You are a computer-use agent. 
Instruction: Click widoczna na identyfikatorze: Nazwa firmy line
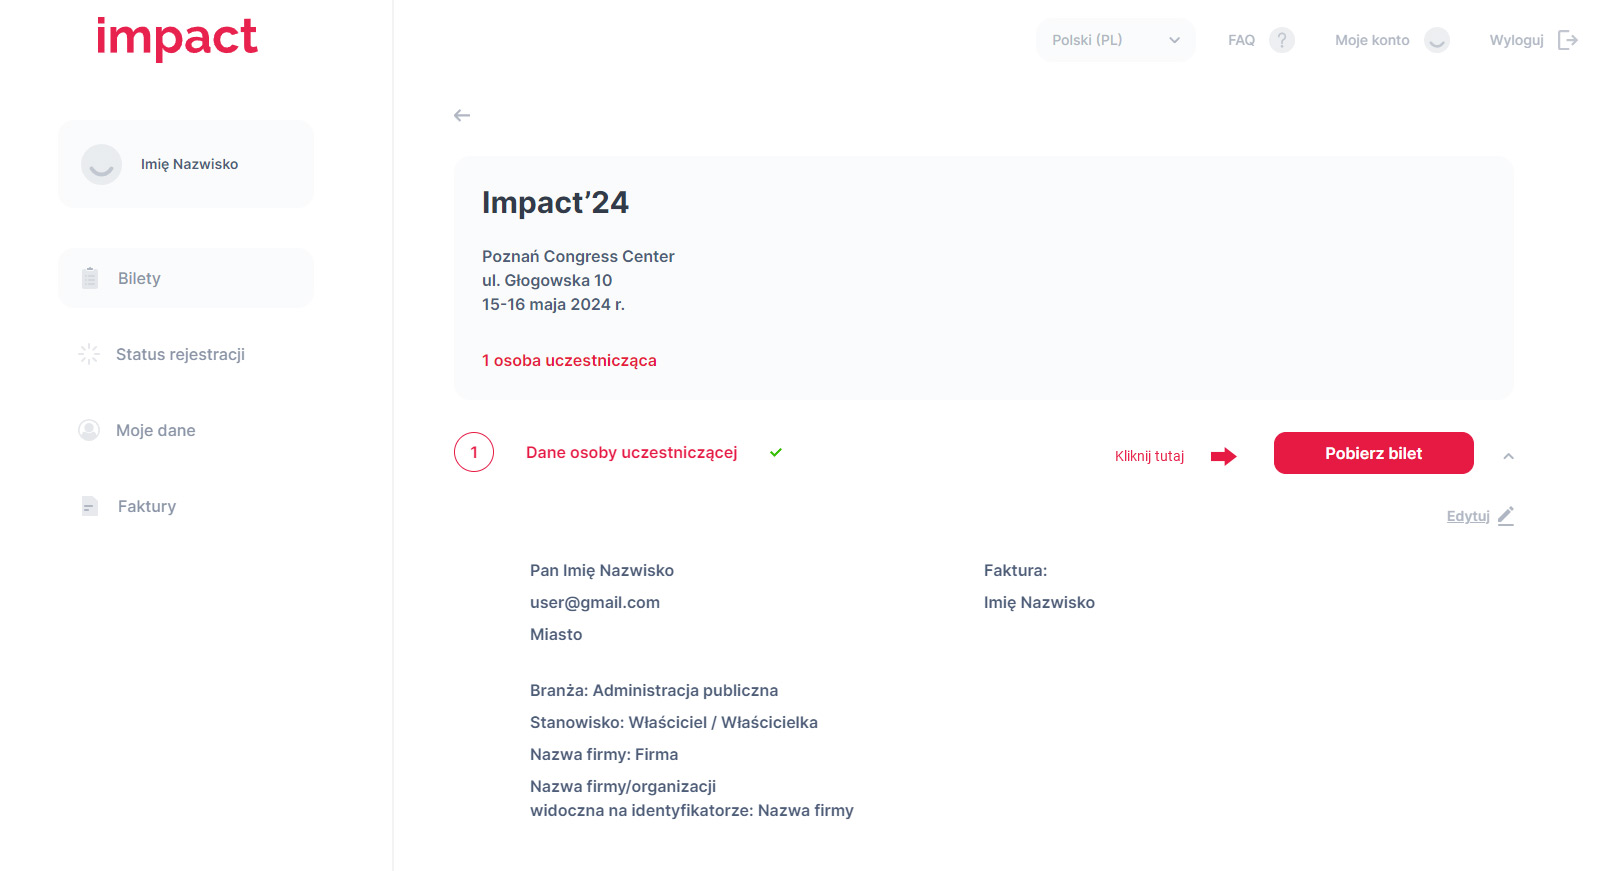[692, 810]
